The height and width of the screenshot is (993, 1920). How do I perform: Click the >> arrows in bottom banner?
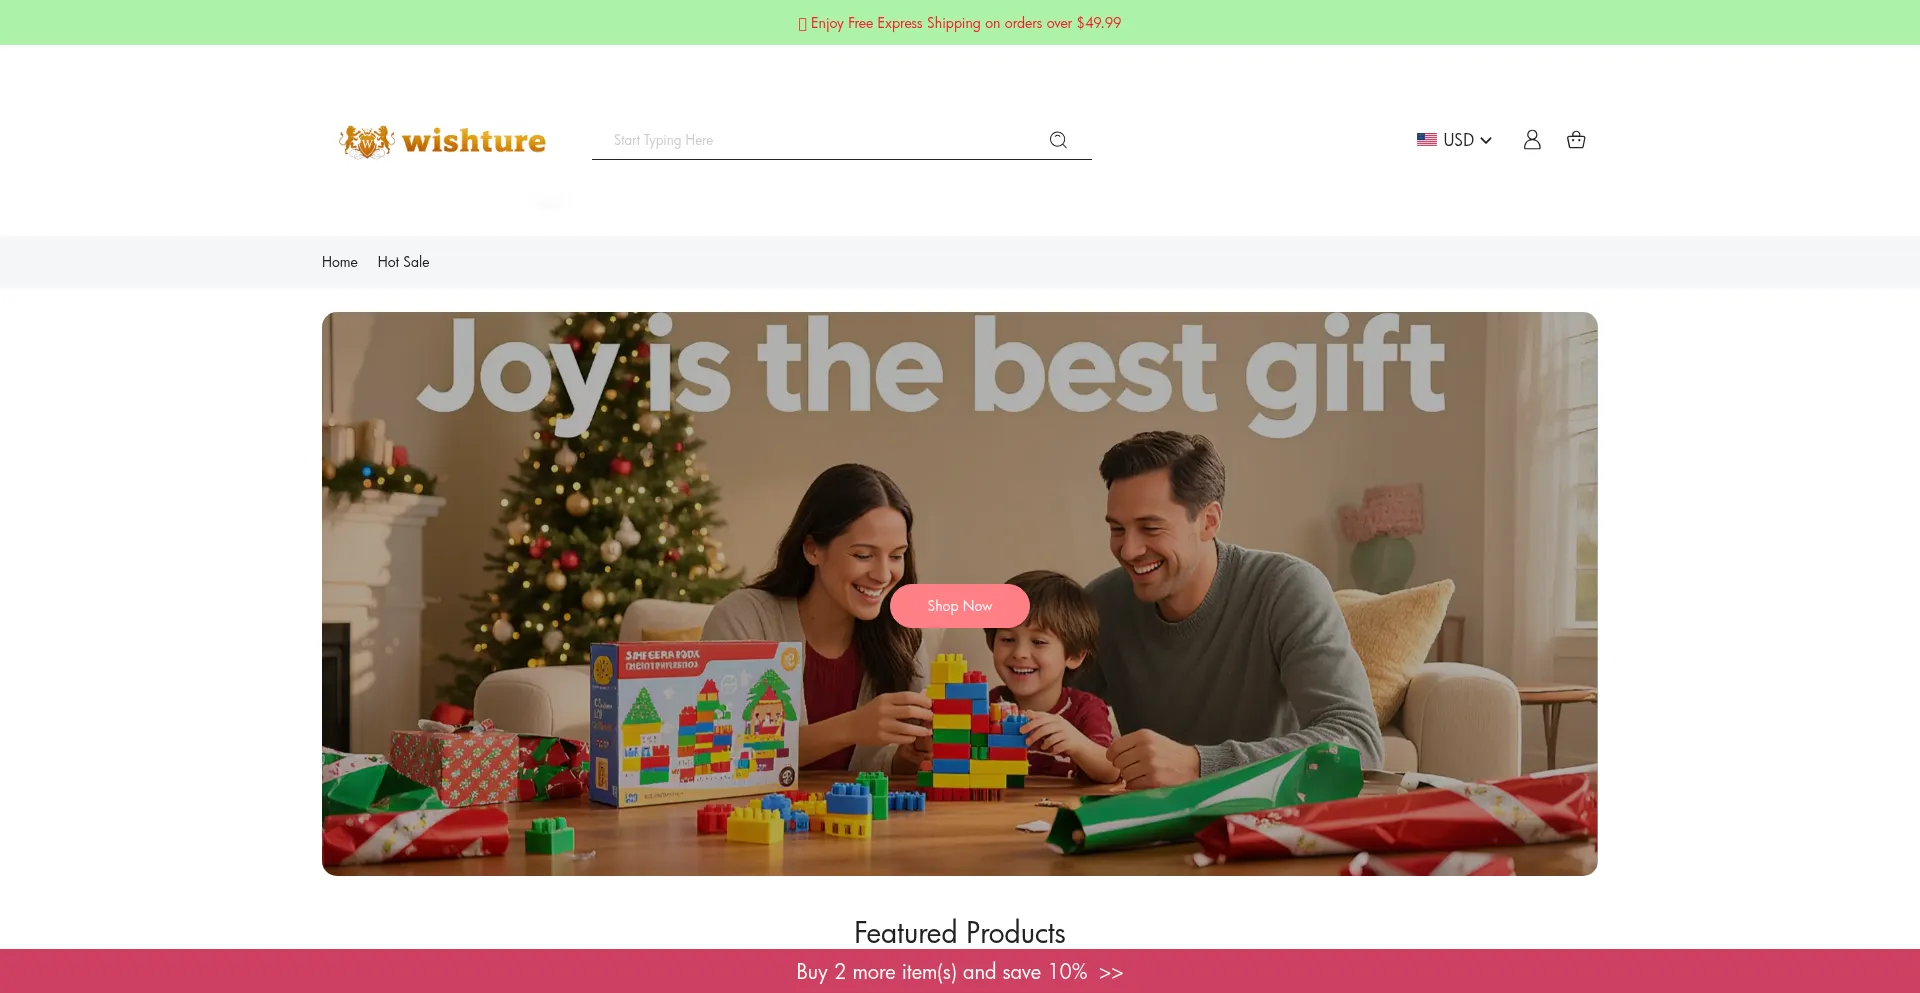click(x=1111, y=972)
